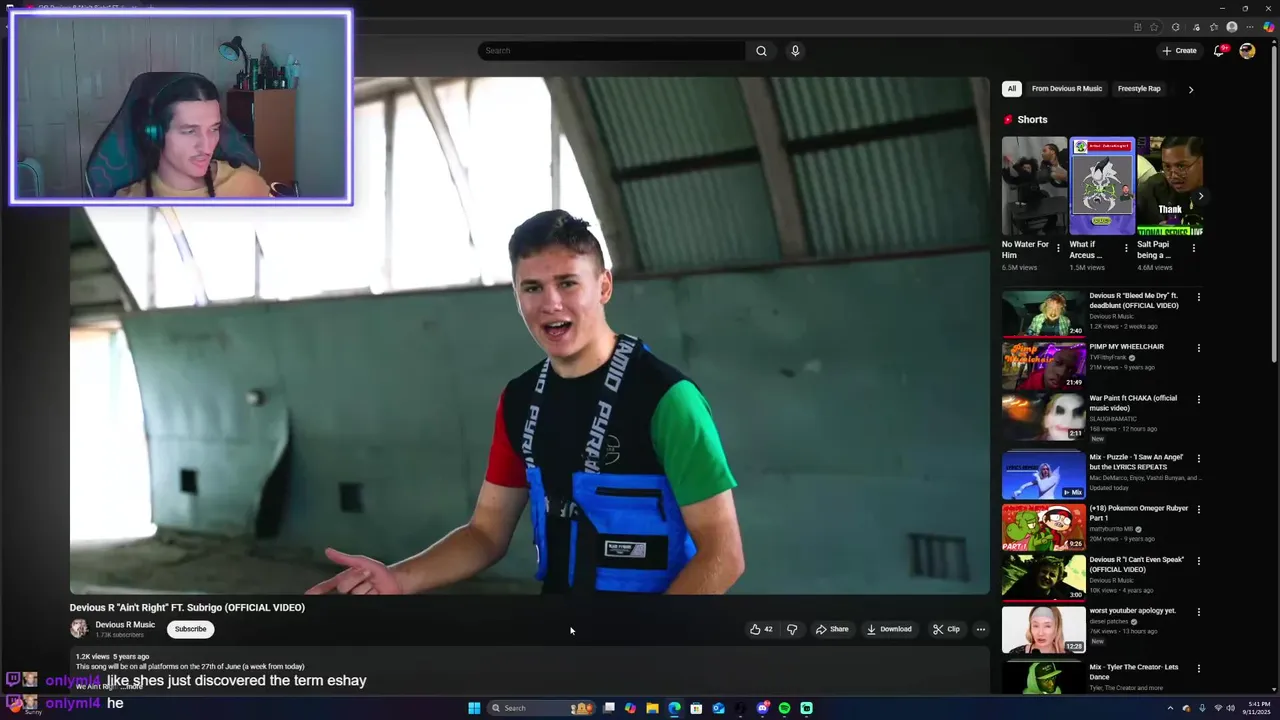Open Spotify from taskbar
1280x720 pixels.
tap(784, 708)
